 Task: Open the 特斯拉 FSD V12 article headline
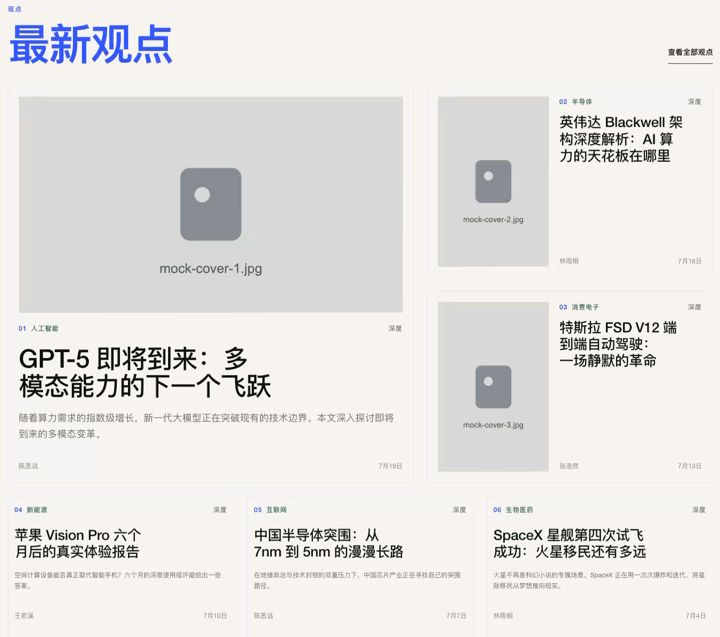[618, 344]
